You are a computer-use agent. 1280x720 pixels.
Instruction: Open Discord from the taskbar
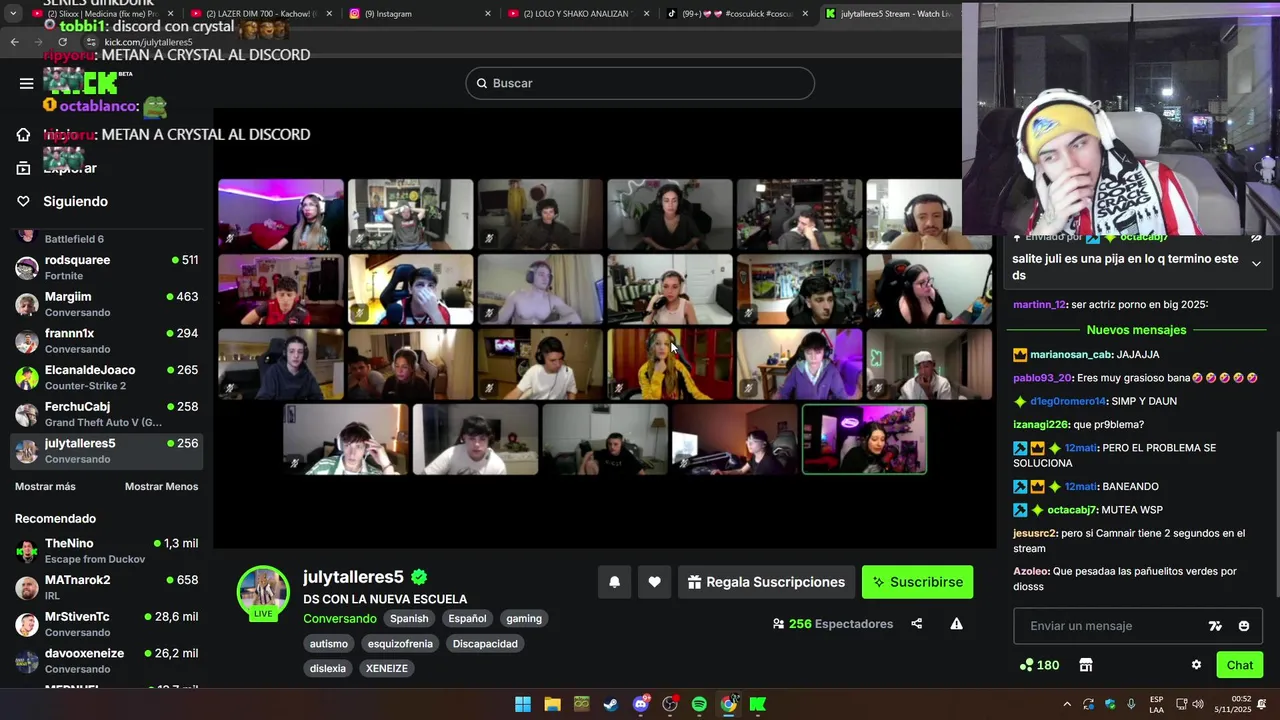tap(641, 704)
